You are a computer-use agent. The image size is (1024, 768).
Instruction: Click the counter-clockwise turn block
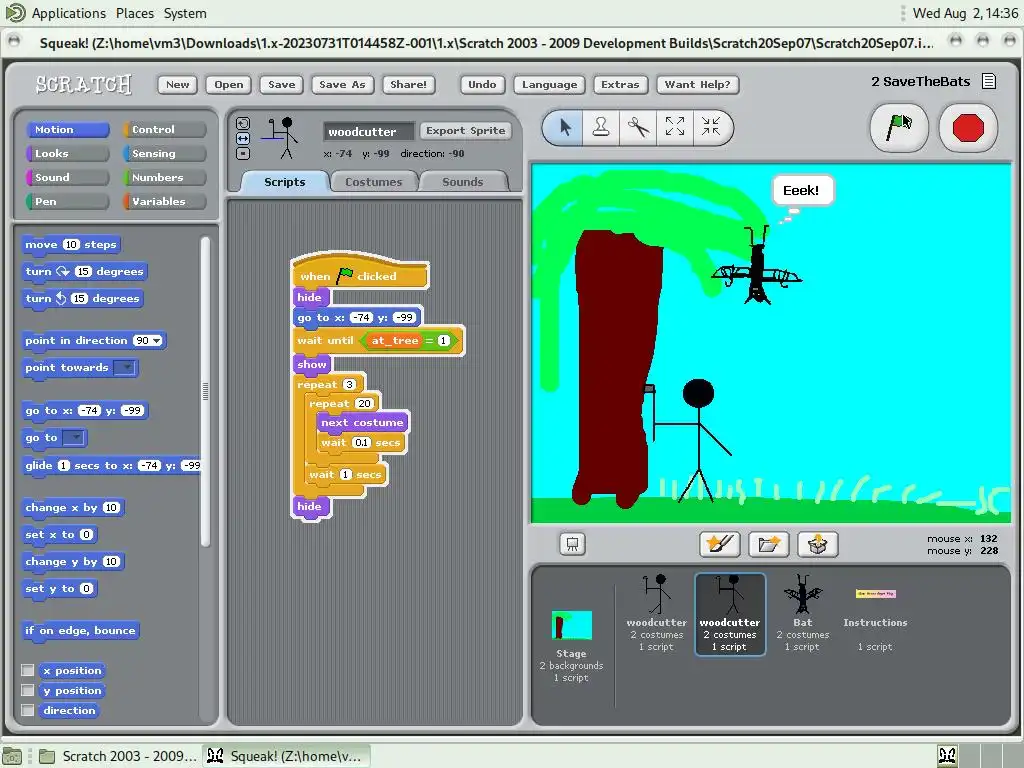[x=82, y=298]
